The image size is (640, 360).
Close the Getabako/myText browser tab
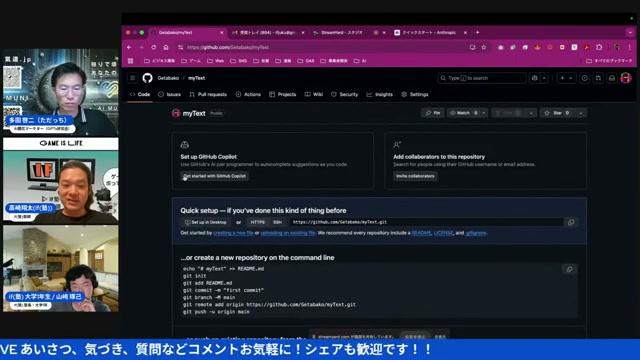tap(222, 33)
